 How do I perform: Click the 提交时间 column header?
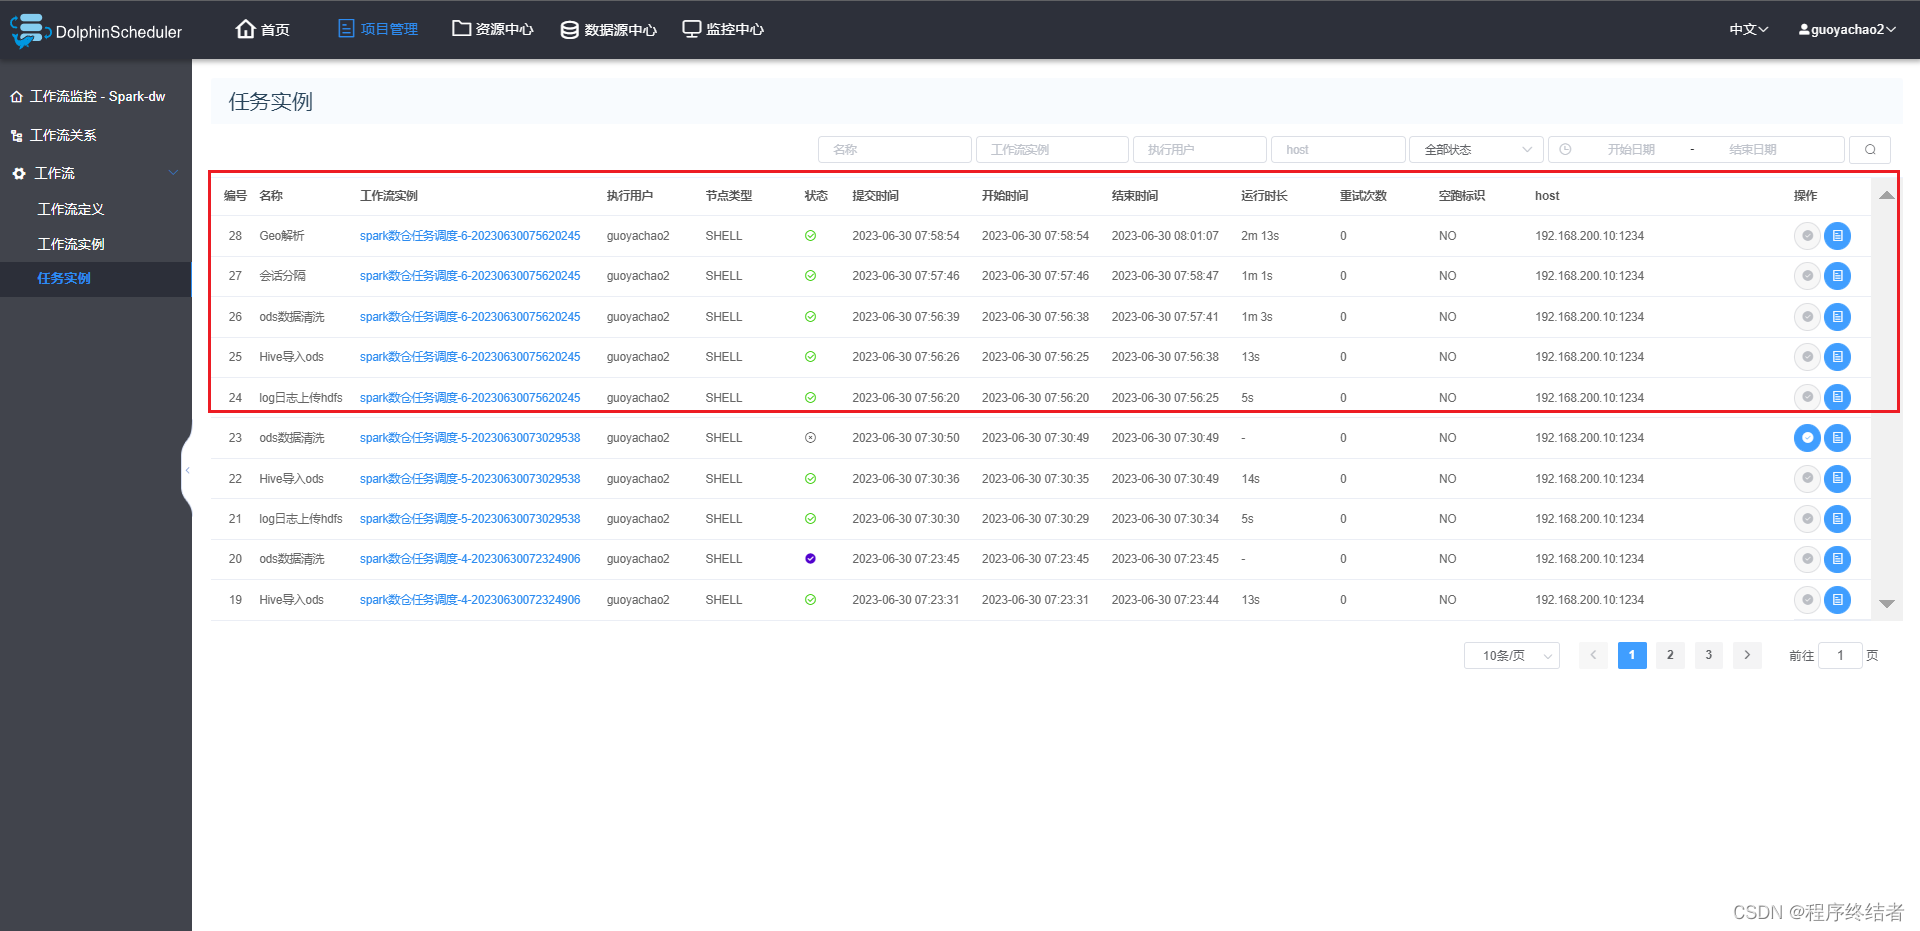pyautogui.click(x=875, y=196)
